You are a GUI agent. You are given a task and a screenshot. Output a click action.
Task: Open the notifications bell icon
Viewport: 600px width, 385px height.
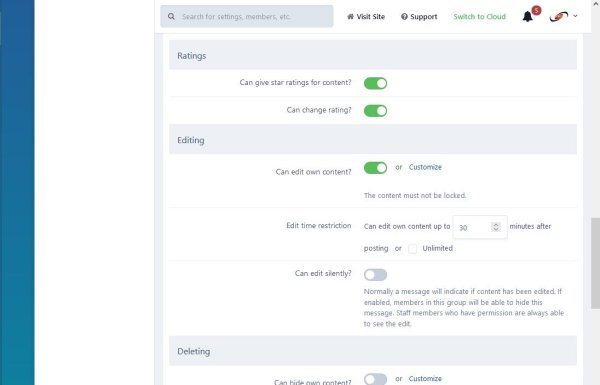pos(527,16)
